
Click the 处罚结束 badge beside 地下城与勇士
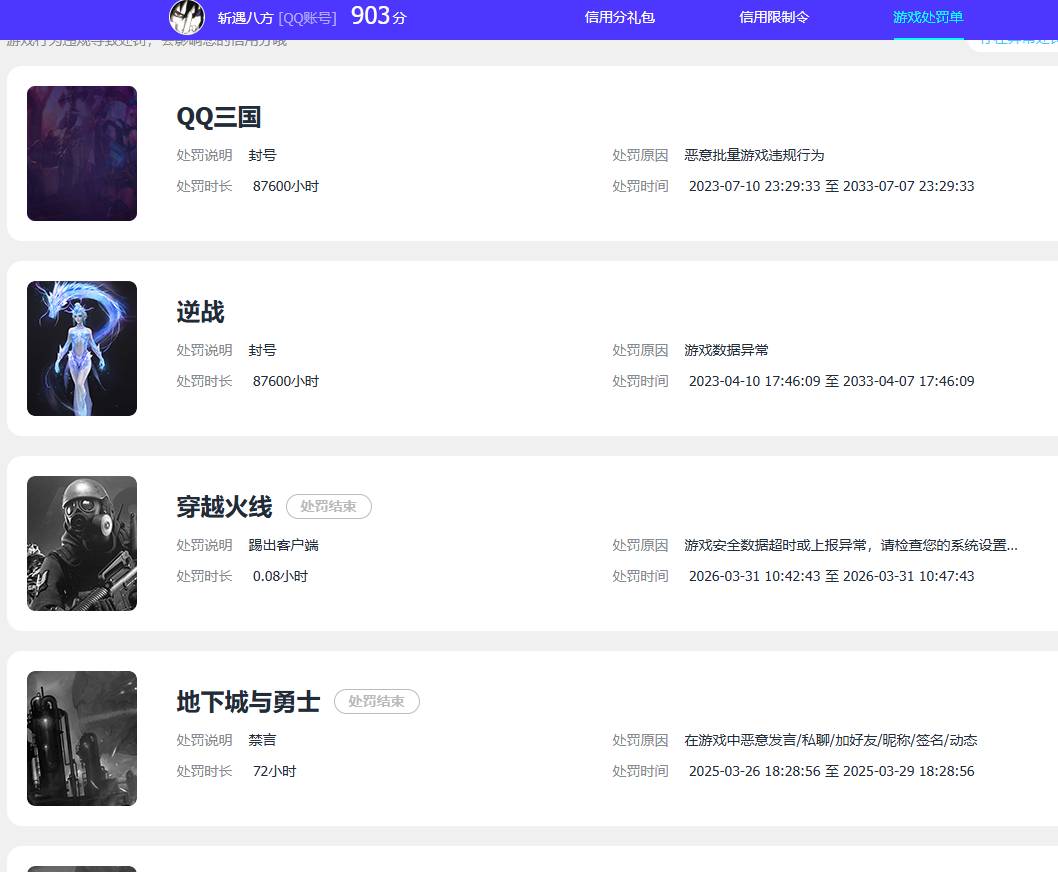[377, 701]
